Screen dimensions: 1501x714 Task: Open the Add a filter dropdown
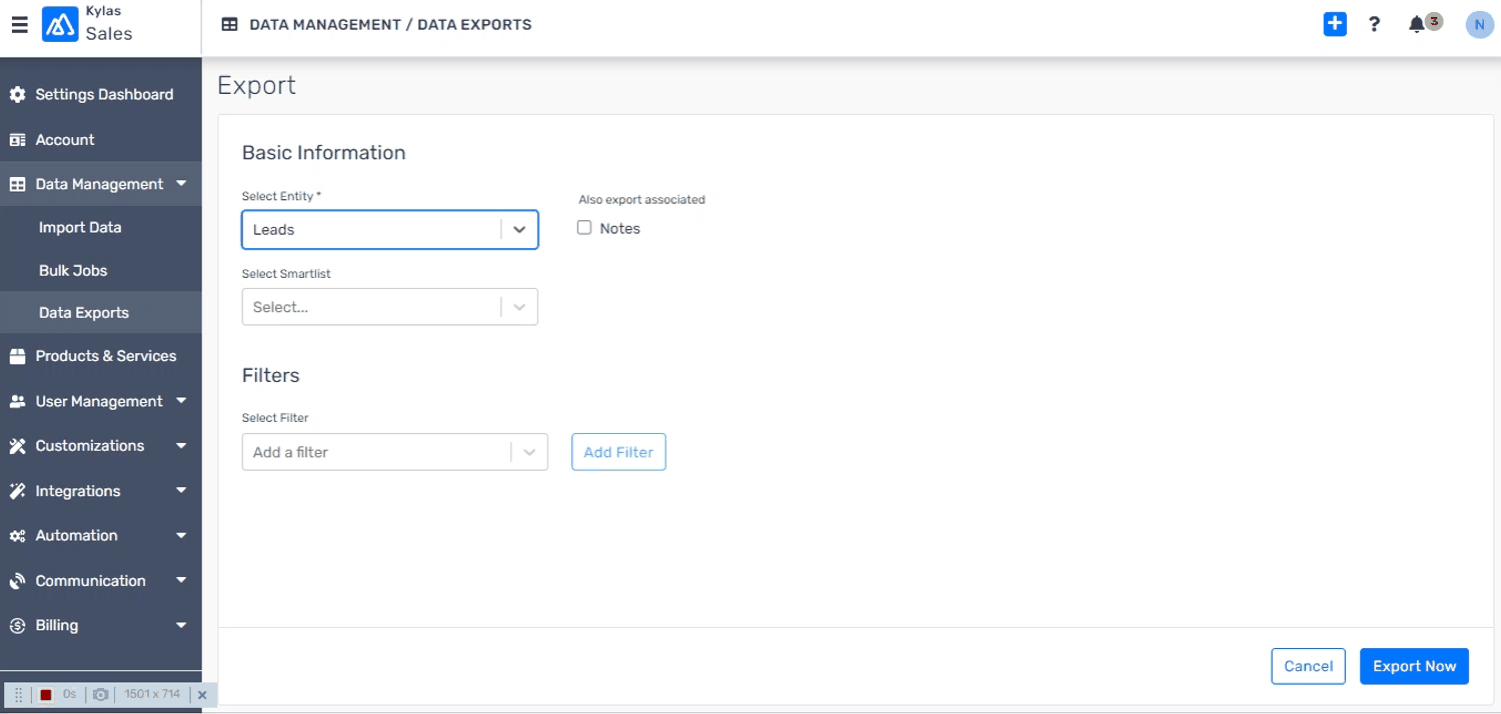coord(394,452)
